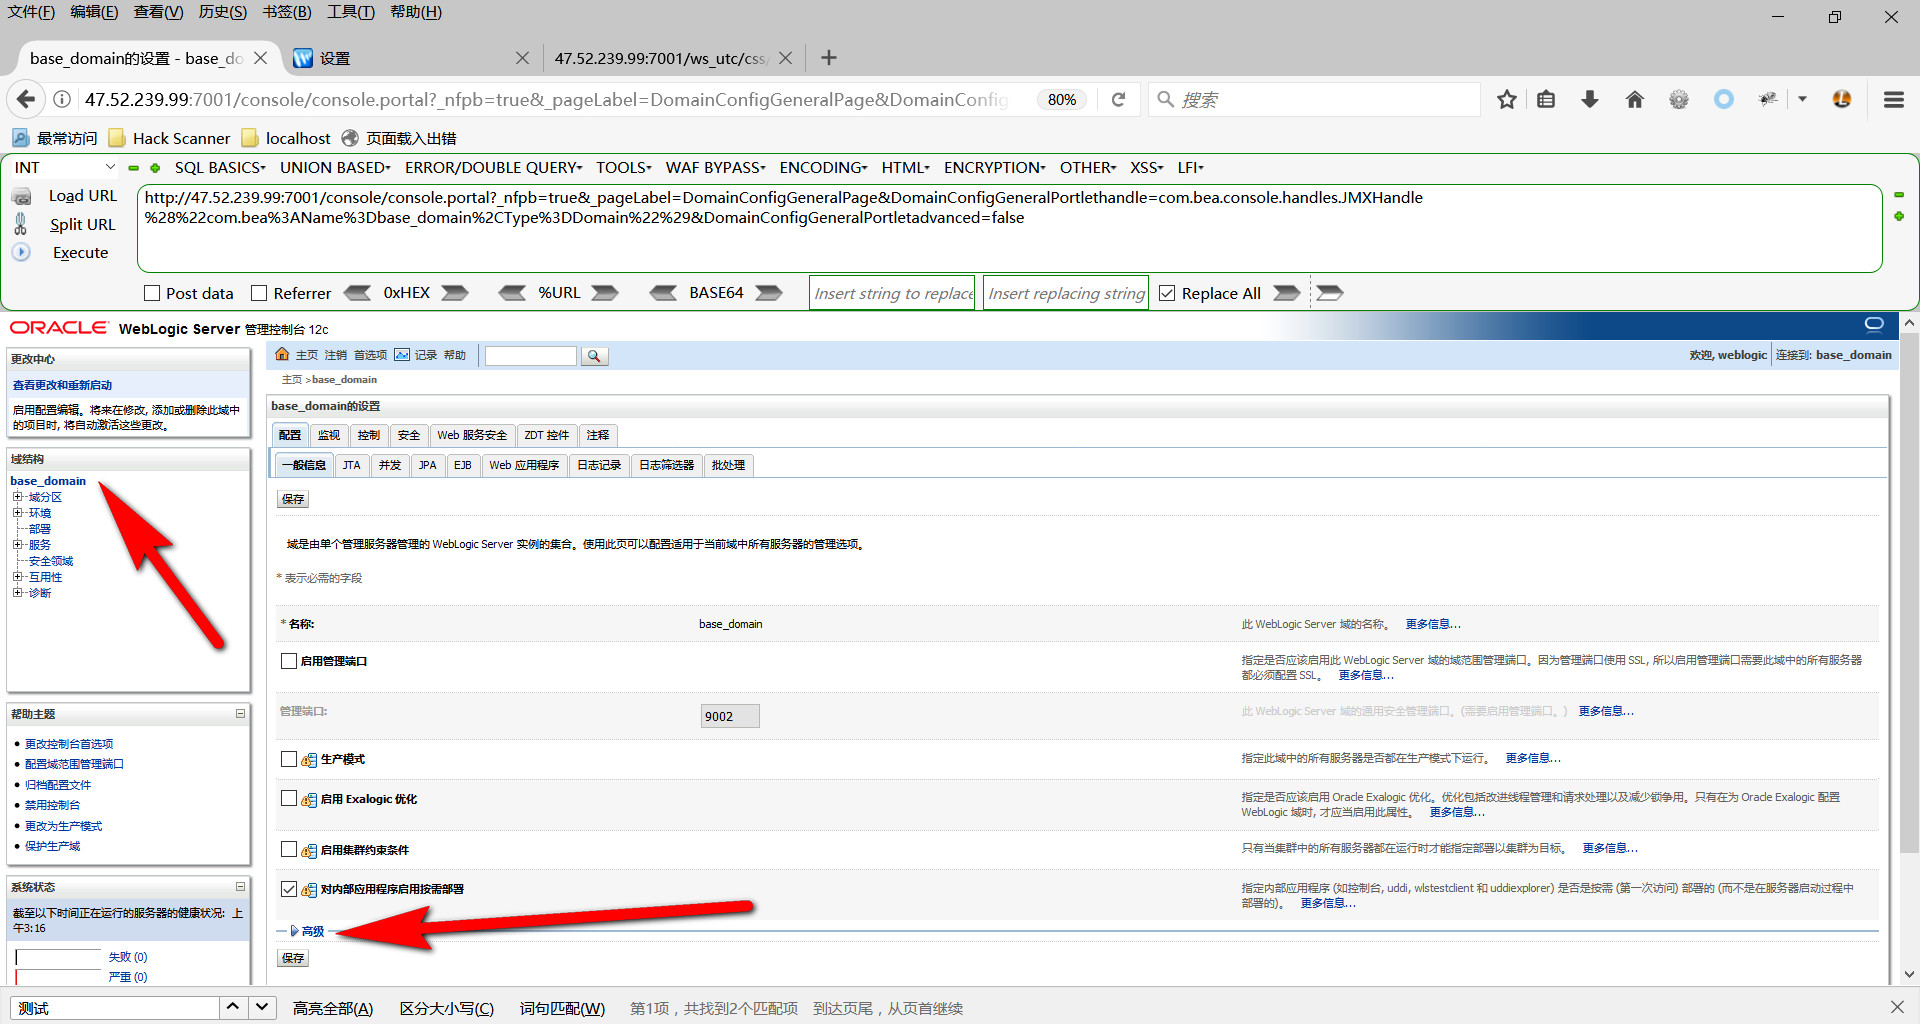Expand the 服务 tree node

(x=17, y=545)
